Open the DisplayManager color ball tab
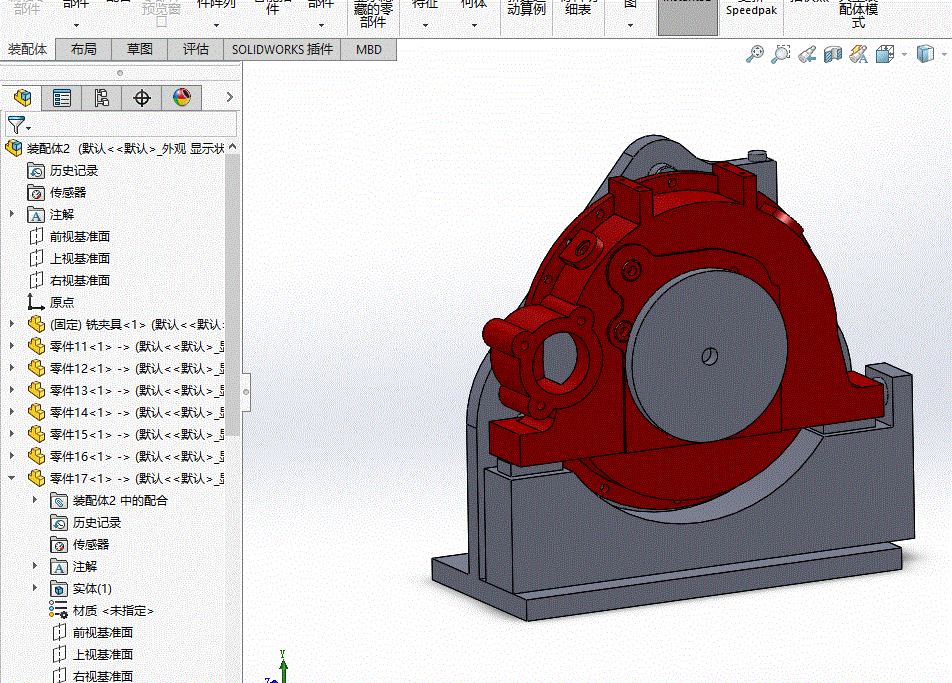952x683 pixels. (x=181, y=97)
